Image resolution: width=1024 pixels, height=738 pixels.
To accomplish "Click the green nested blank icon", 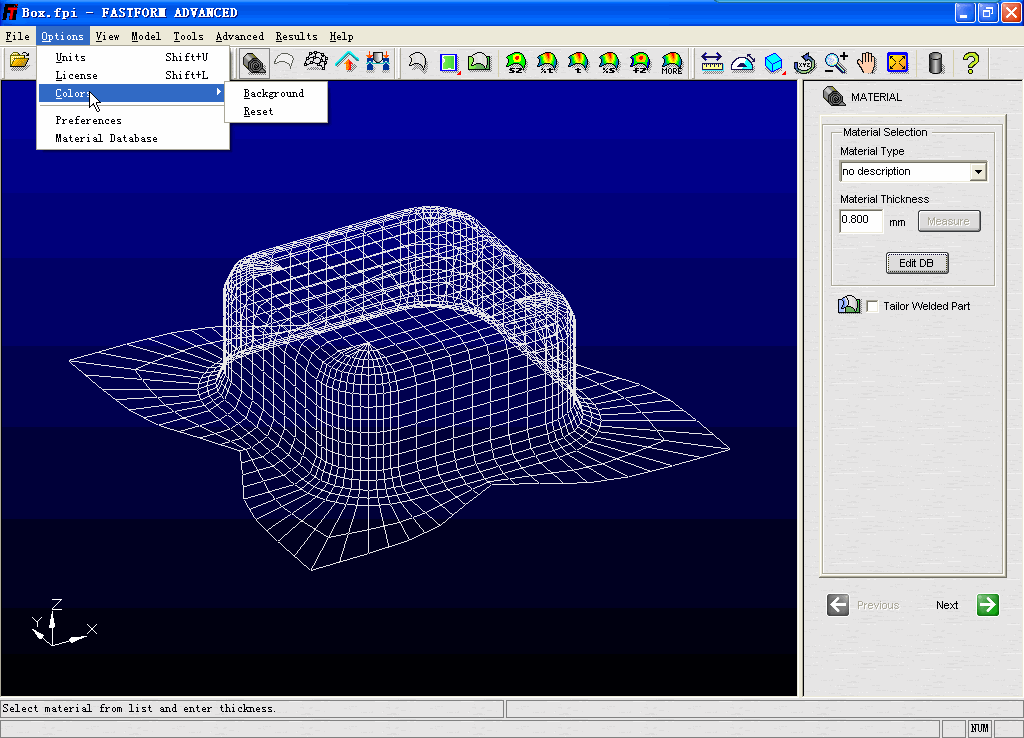I will [479, 63].
